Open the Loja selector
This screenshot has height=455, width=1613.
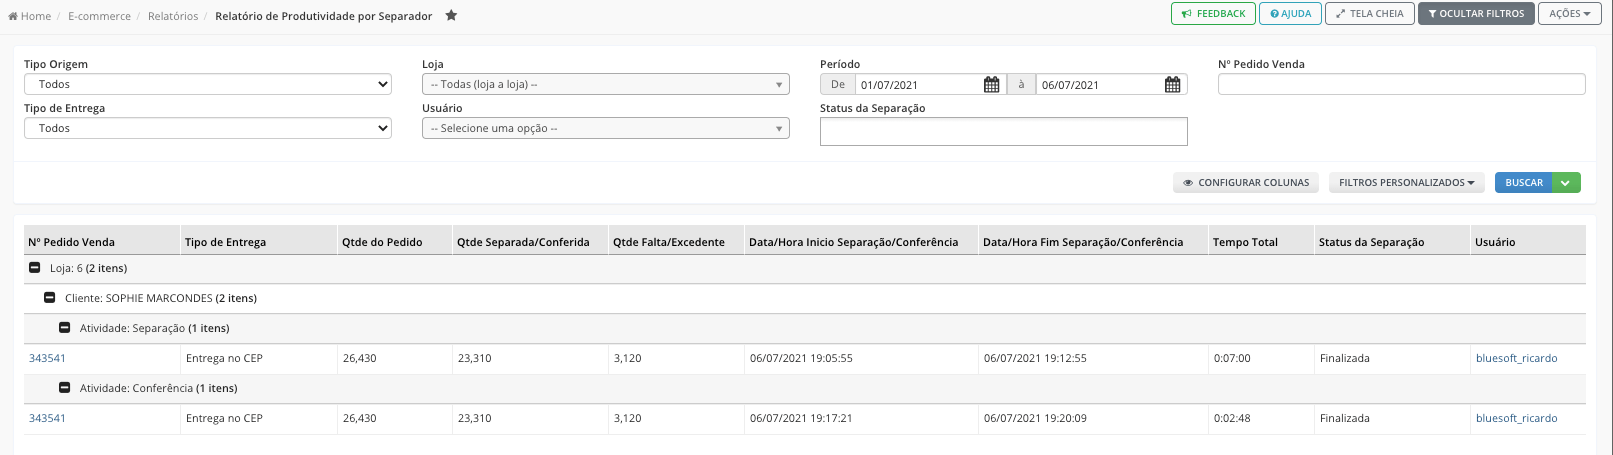pos(606,84)
